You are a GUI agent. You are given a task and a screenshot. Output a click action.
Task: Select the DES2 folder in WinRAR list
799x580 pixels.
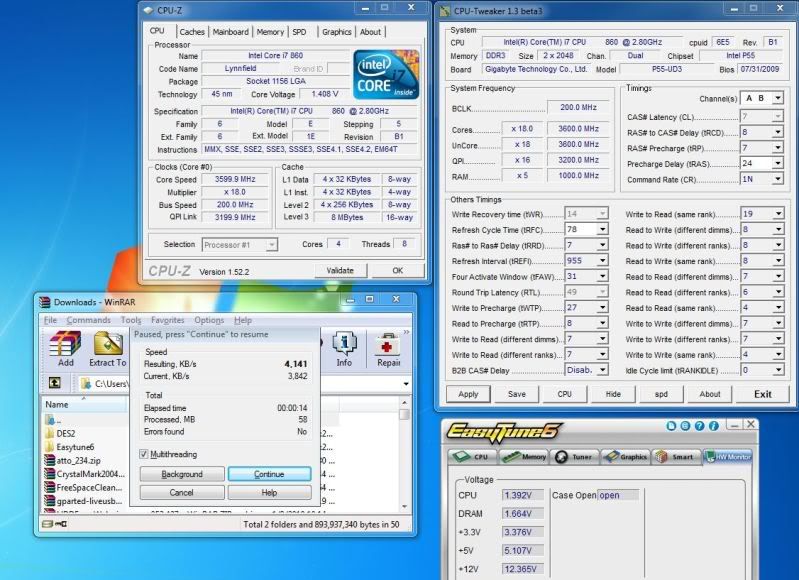60,433
